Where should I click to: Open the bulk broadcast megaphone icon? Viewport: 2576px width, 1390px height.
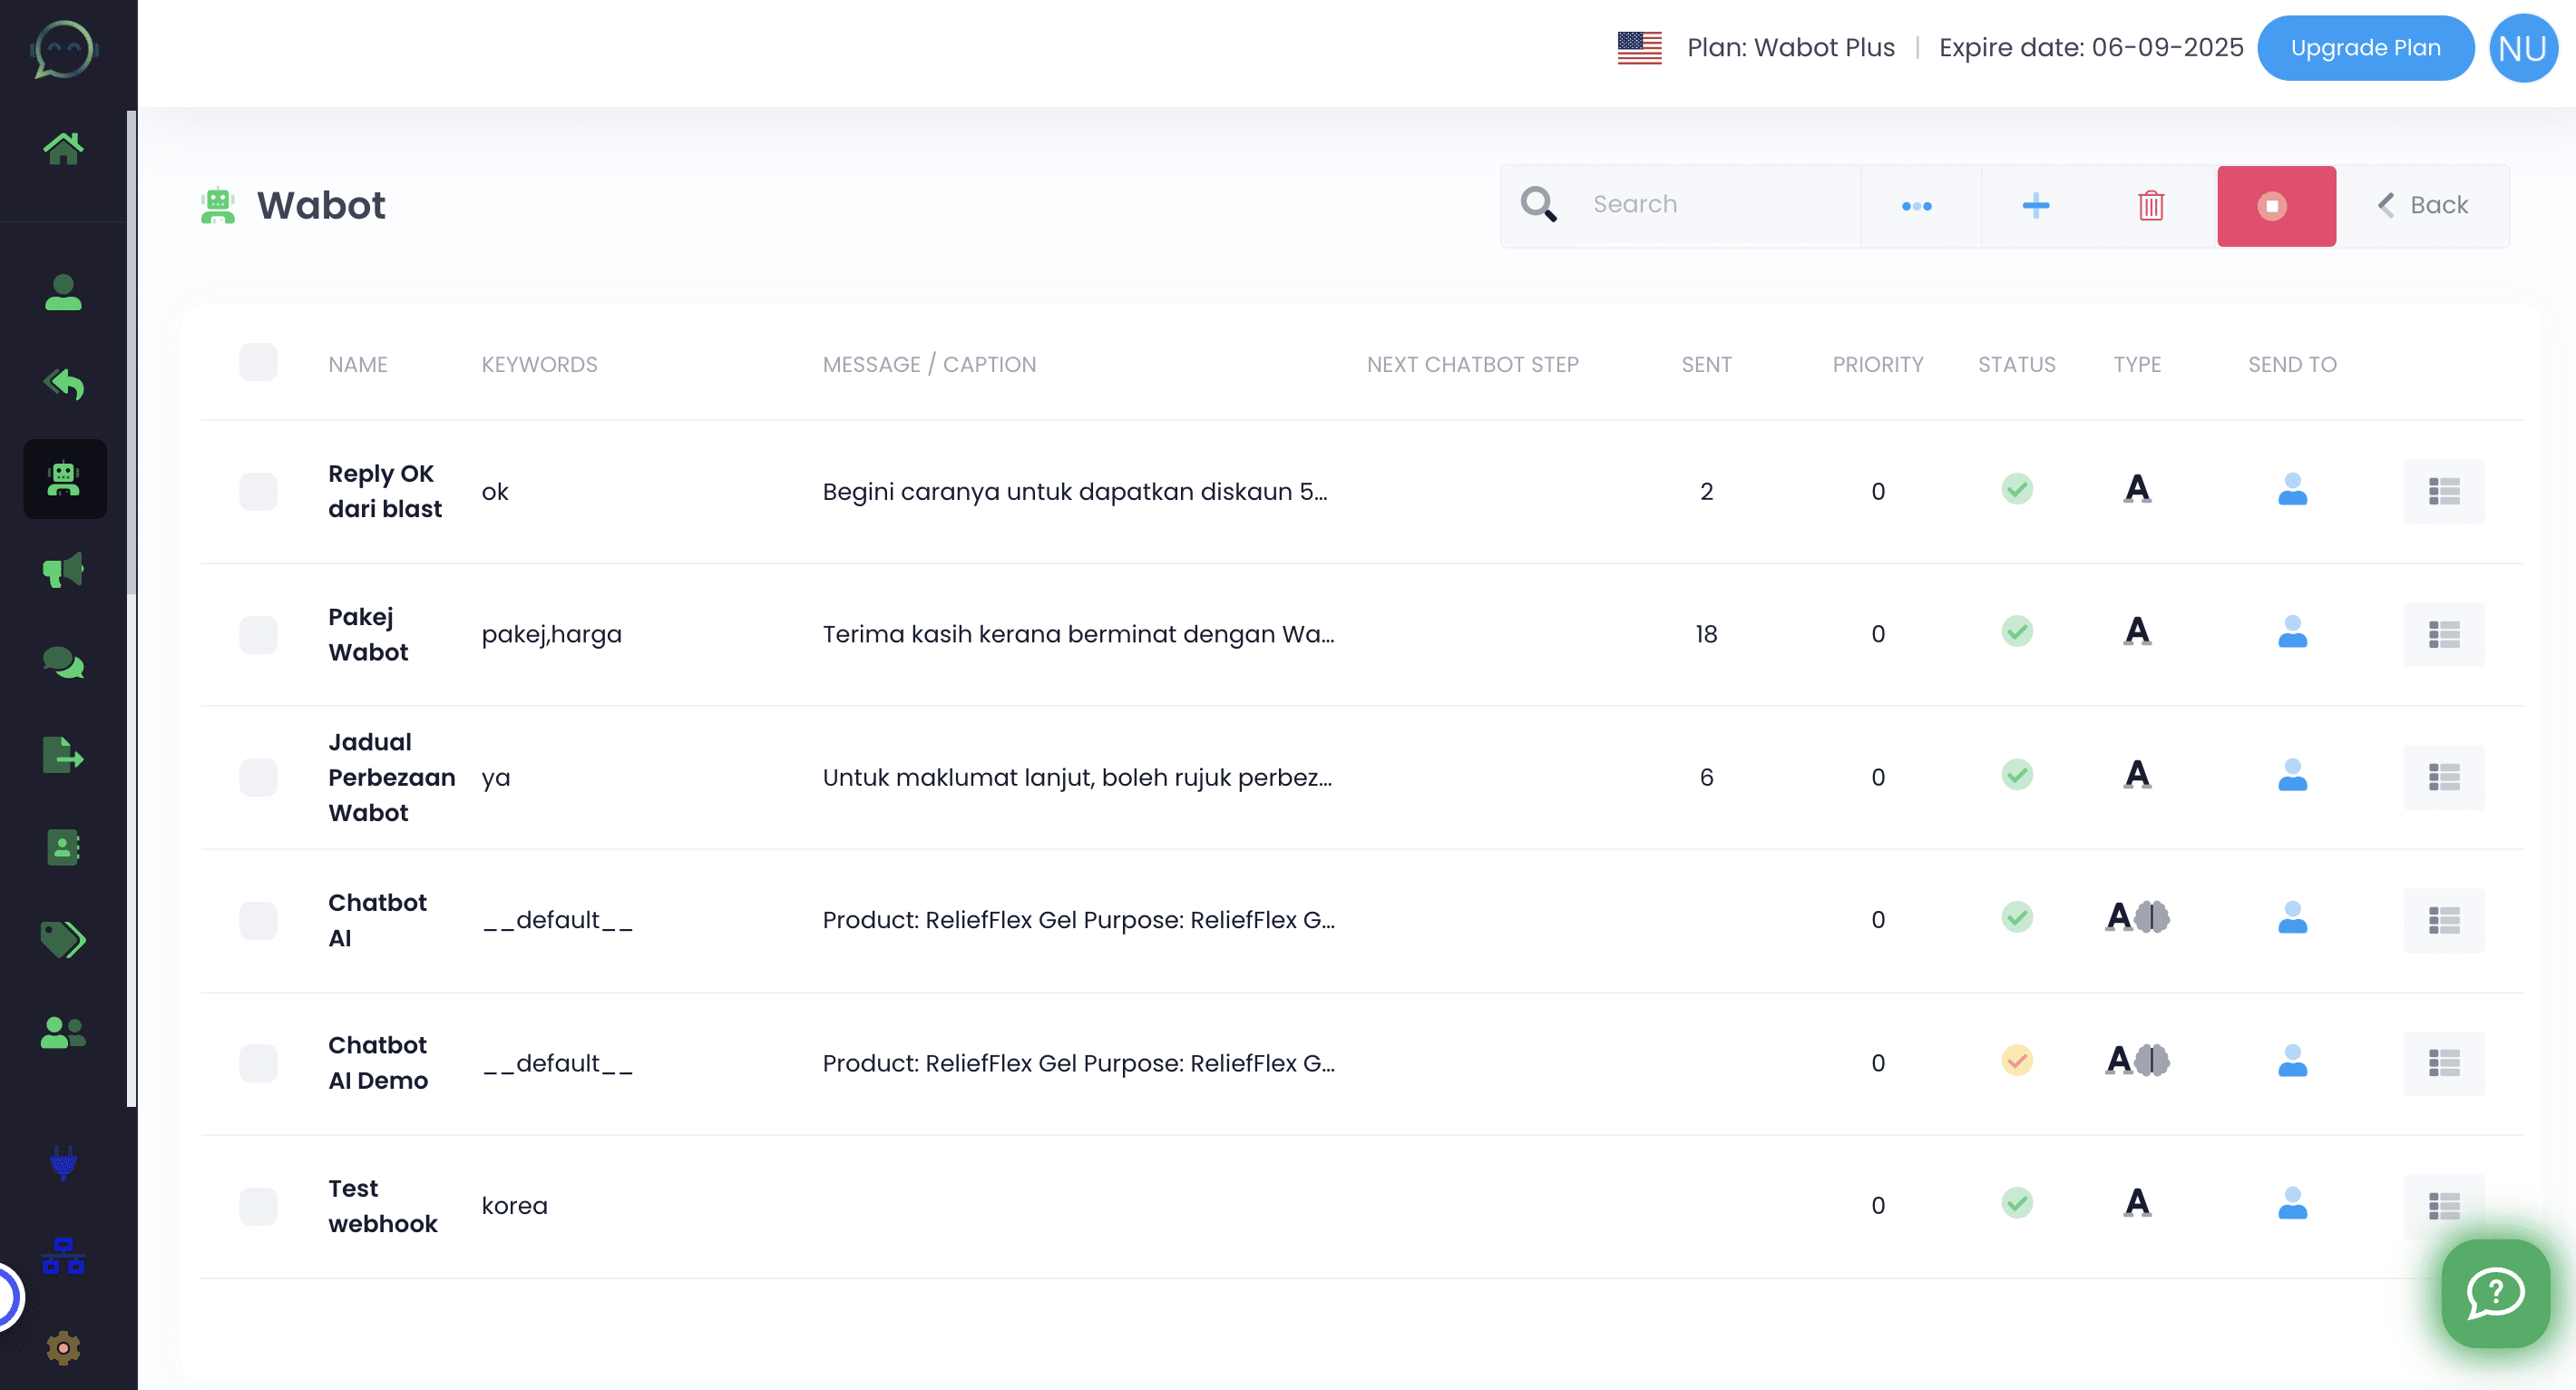point(63,570)
